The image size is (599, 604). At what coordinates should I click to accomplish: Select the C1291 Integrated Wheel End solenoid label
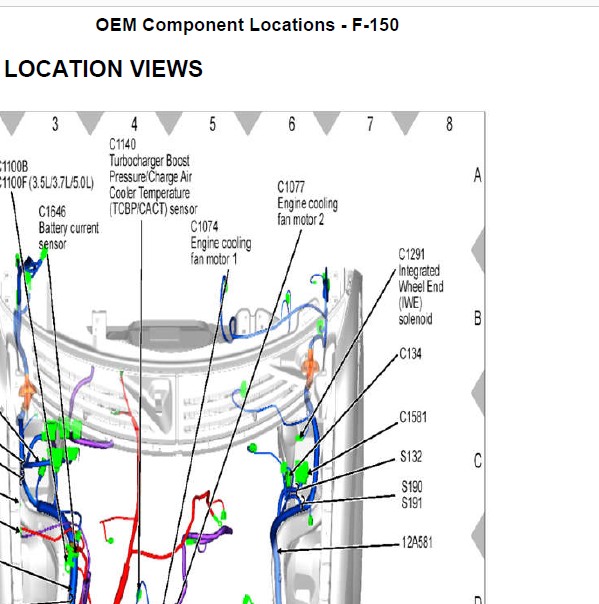tap(421, 287)
